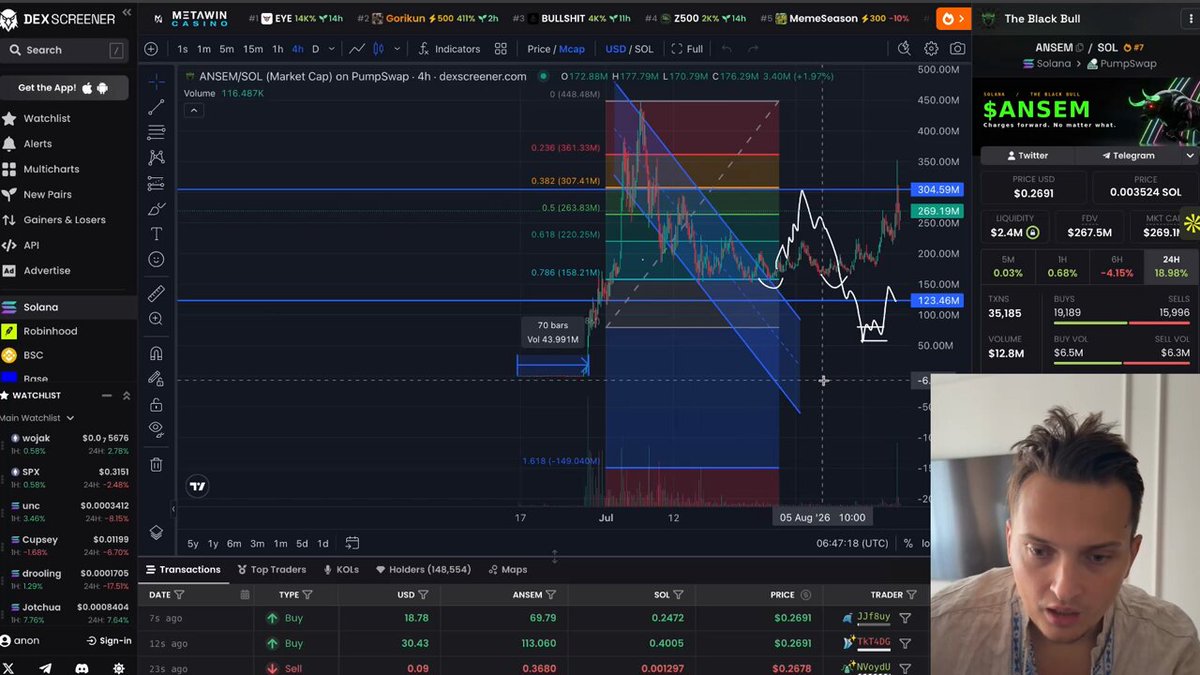Collapse the Watchlist panel chevrons
This screenshot has height=675, width=1200.
126,395
